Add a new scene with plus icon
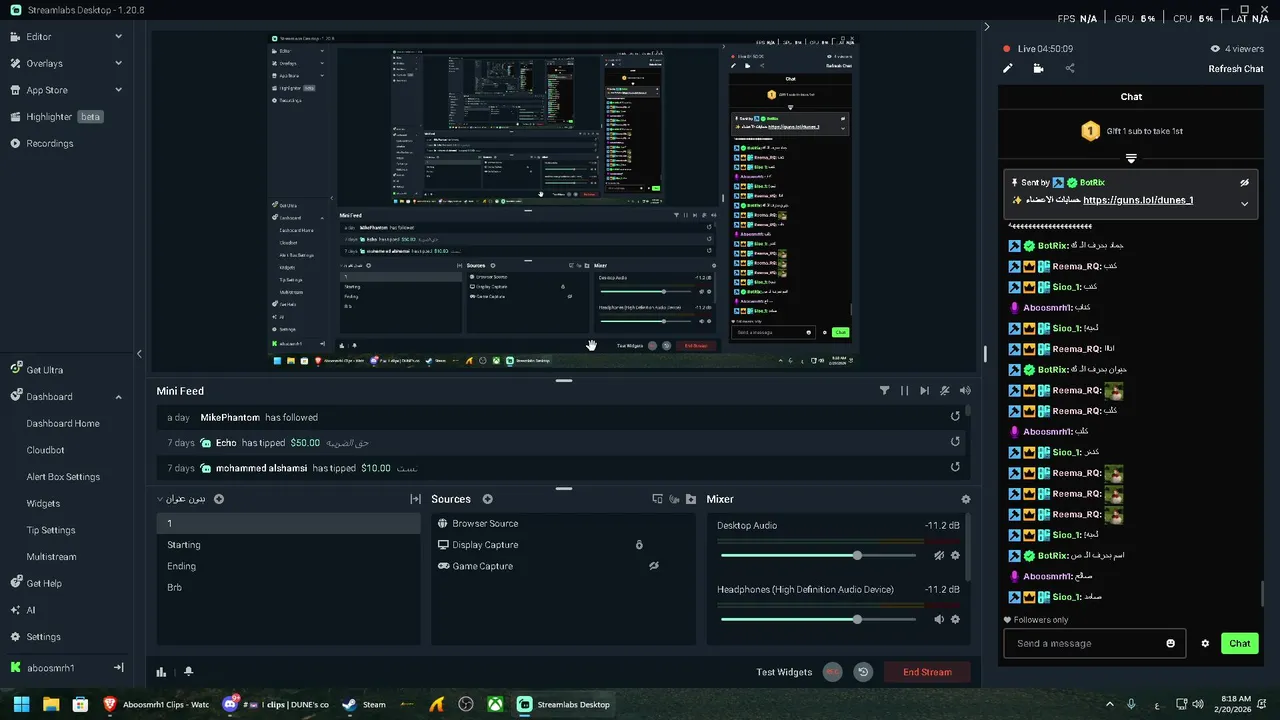 (x=219, y=499)
